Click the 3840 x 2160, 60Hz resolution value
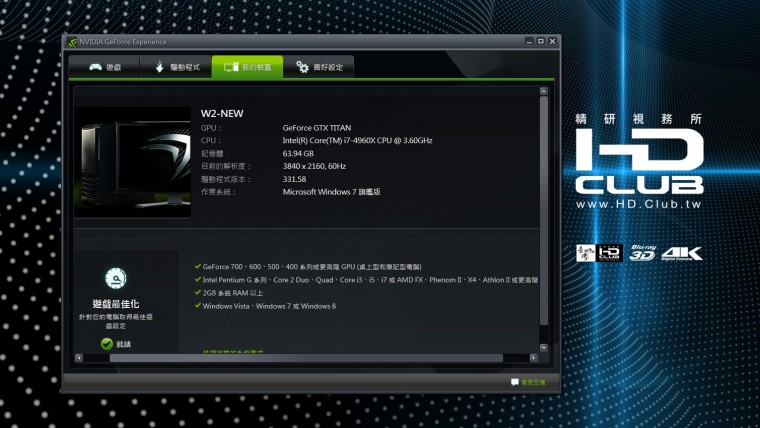This screenshot has height=428, width=760. pos(314,166)
